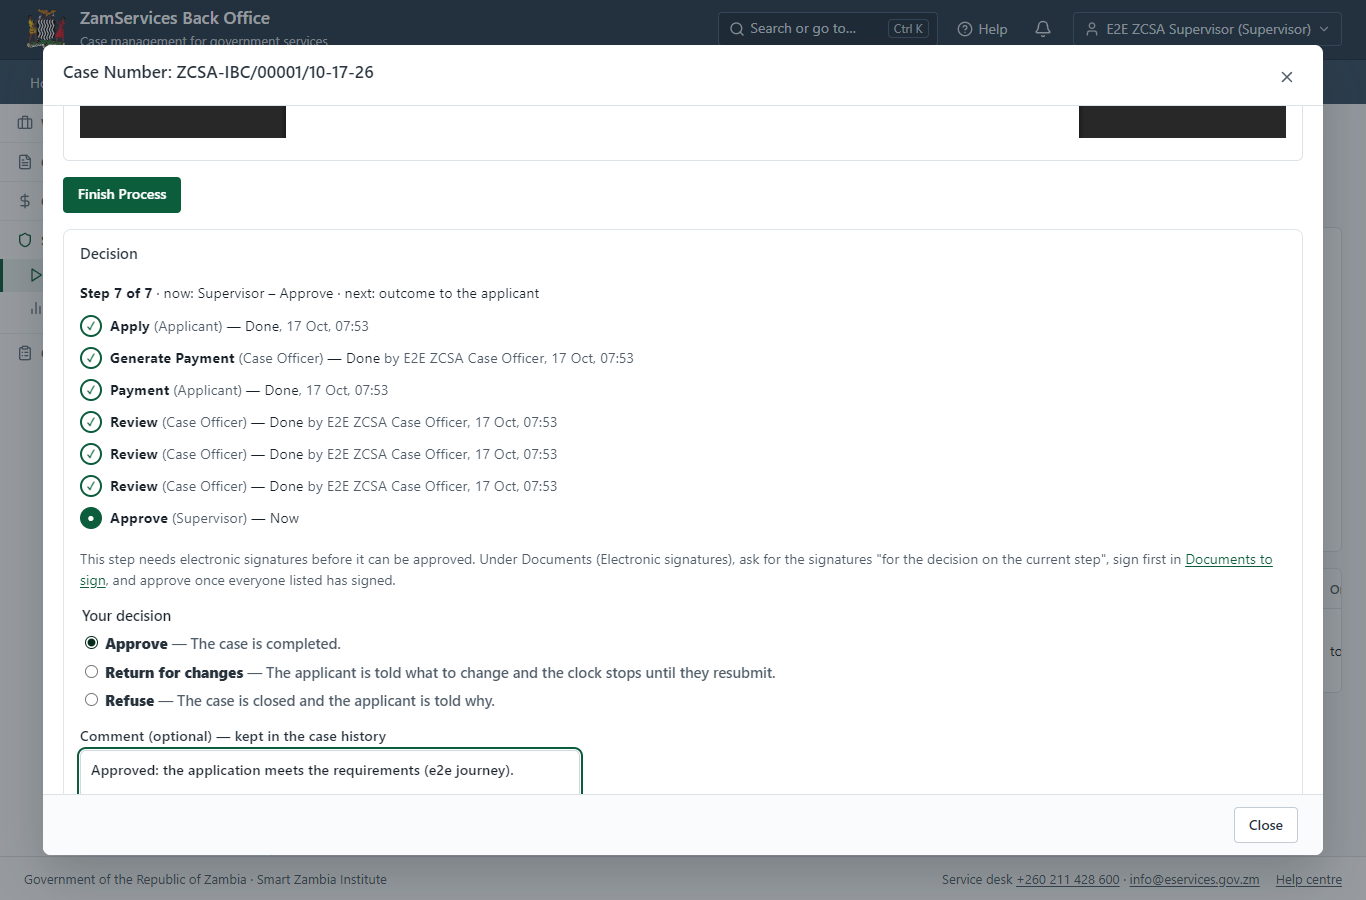Open the document page icon in the sidebar
The width and height of the screenshot is (1366, 900).
[25, 162]
